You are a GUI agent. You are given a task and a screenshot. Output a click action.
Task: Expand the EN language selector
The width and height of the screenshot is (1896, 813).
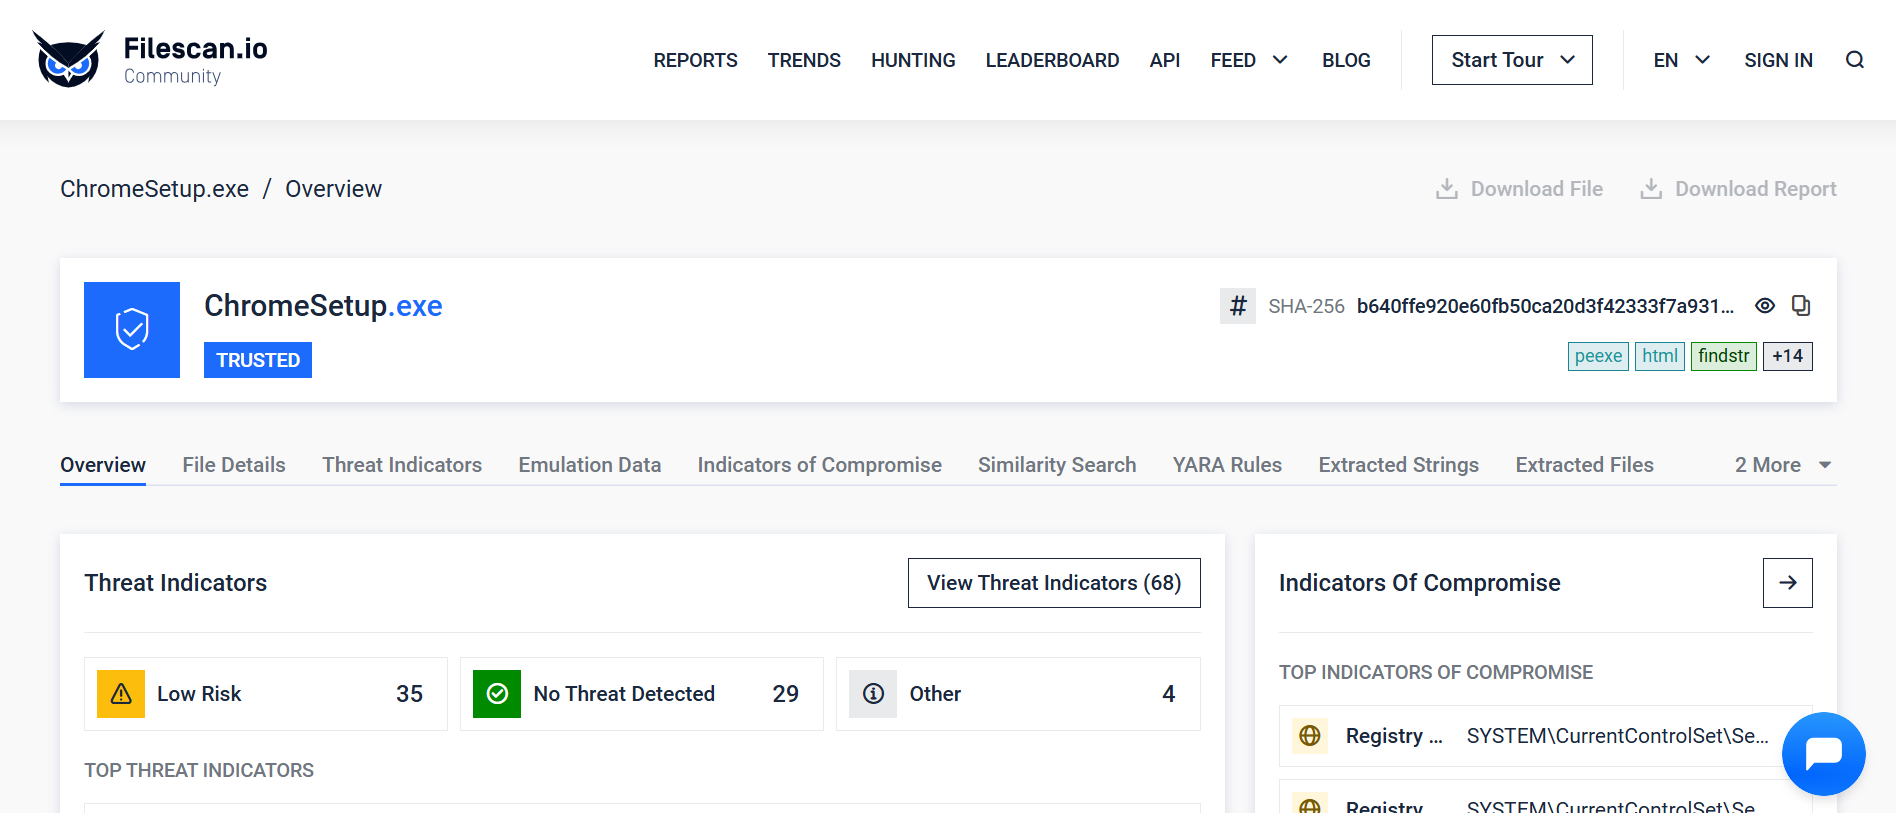tap(1681, 60)
